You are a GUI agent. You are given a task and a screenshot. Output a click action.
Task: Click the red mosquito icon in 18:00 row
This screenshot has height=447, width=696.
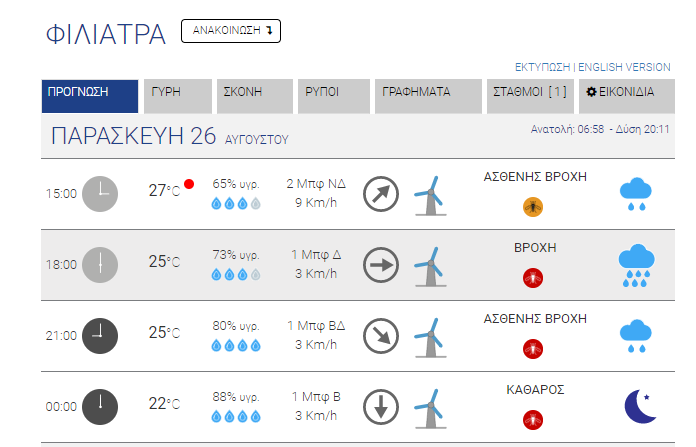pyautogui.click(x=533, y=278)
